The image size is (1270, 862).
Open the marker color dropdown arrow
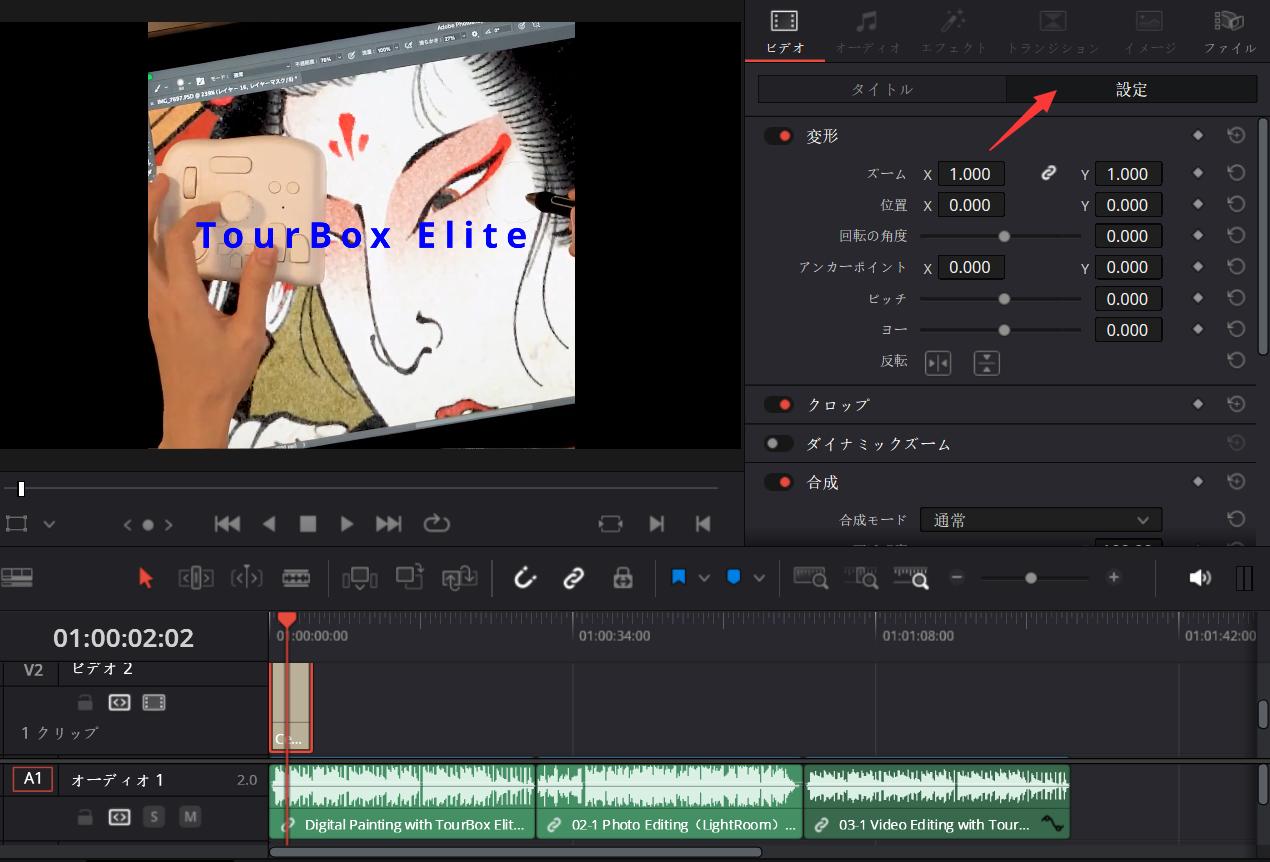click(x=759, y=578)
